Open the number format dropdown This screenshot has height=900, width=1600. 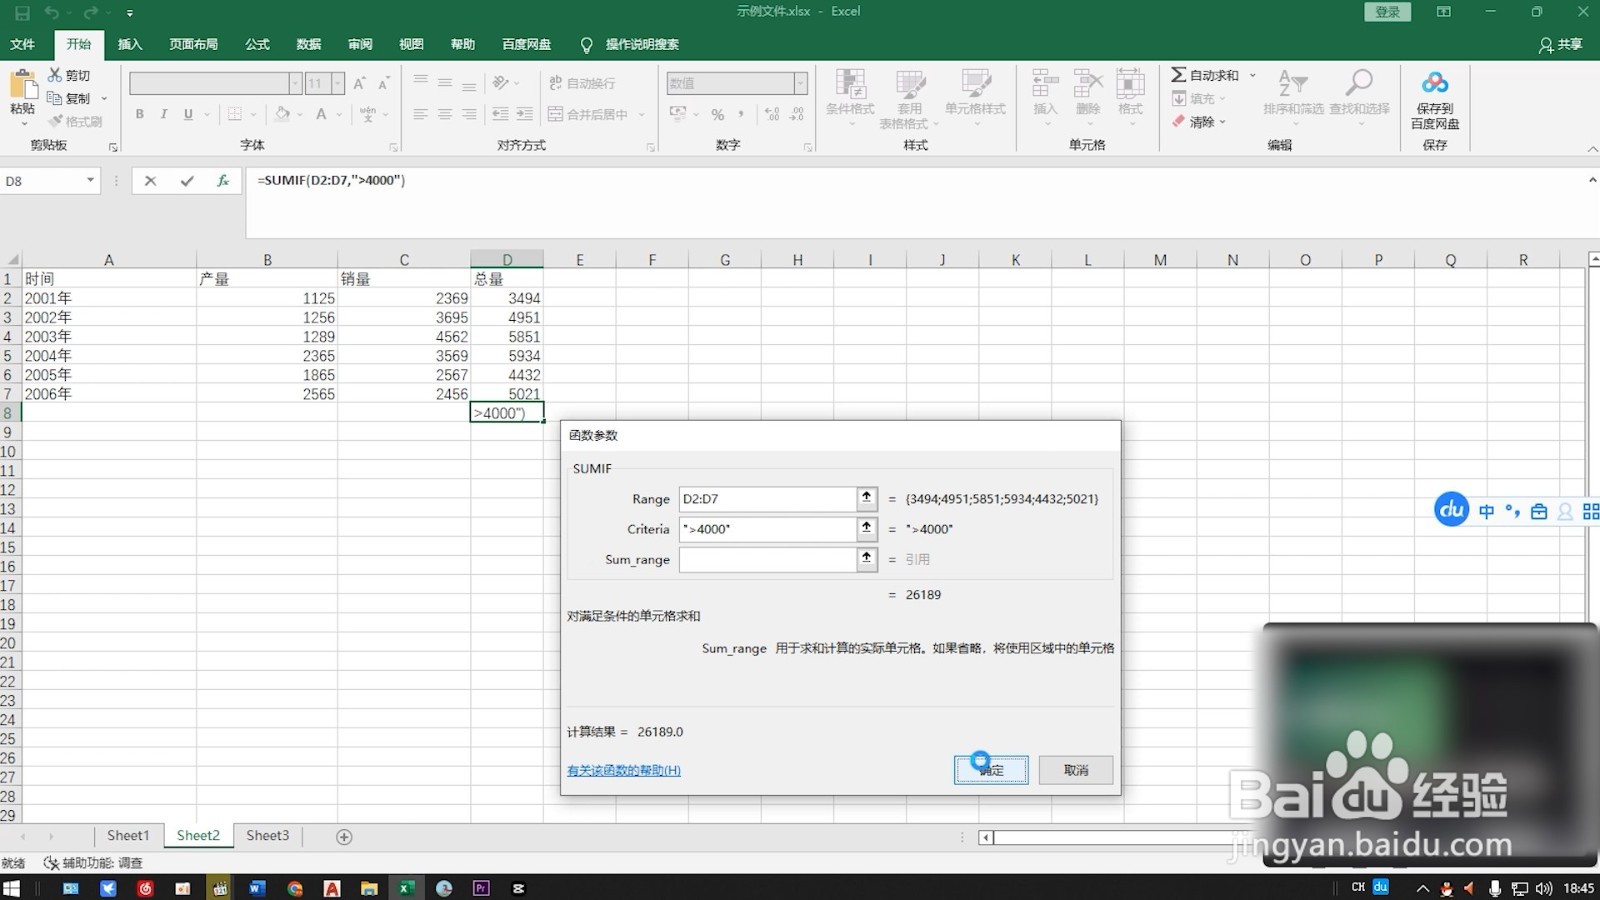pyautogui.click(x=800, y=83)
